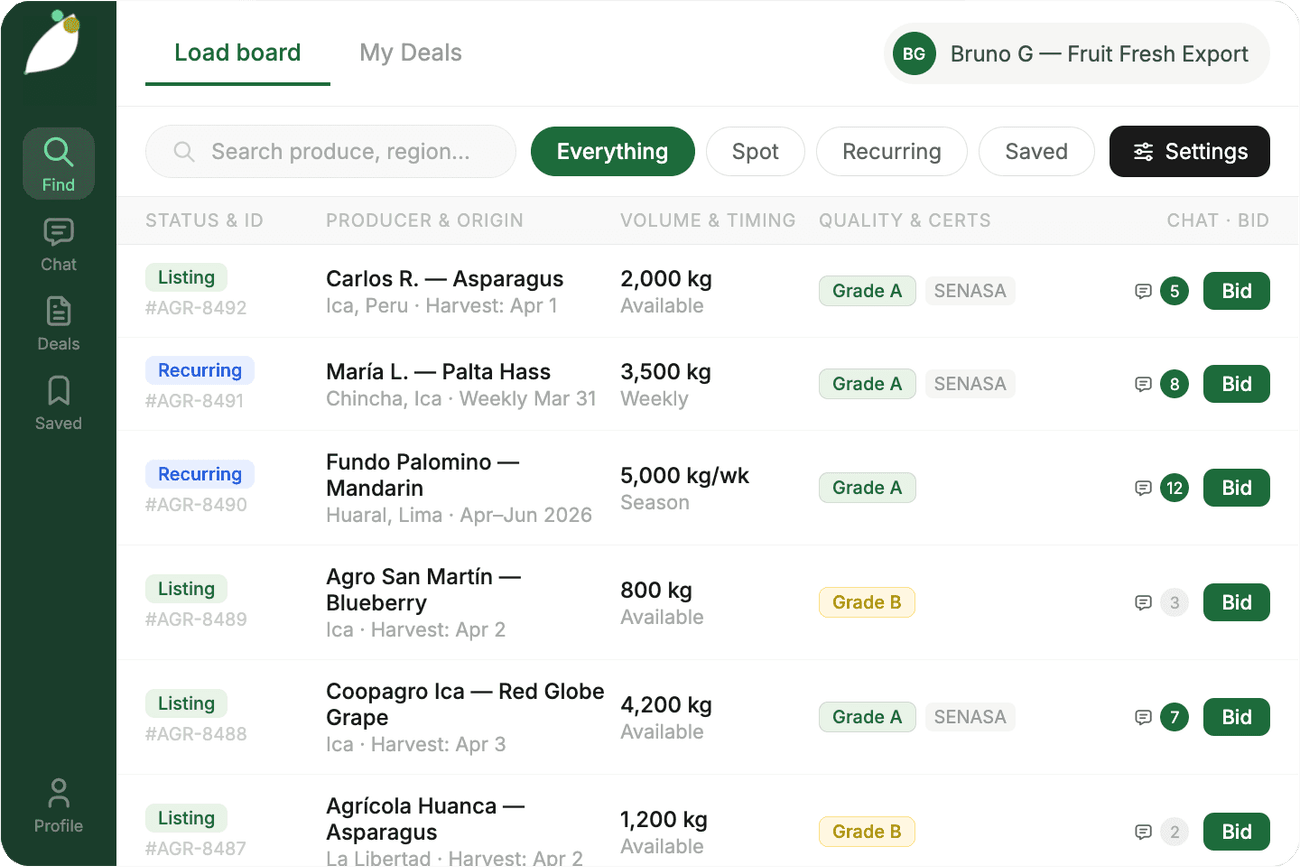Viewport: 1300px width, 867px height.
Task: Bid on Coopagro Ica Red Globe Grape
Action: (1236, 717)
